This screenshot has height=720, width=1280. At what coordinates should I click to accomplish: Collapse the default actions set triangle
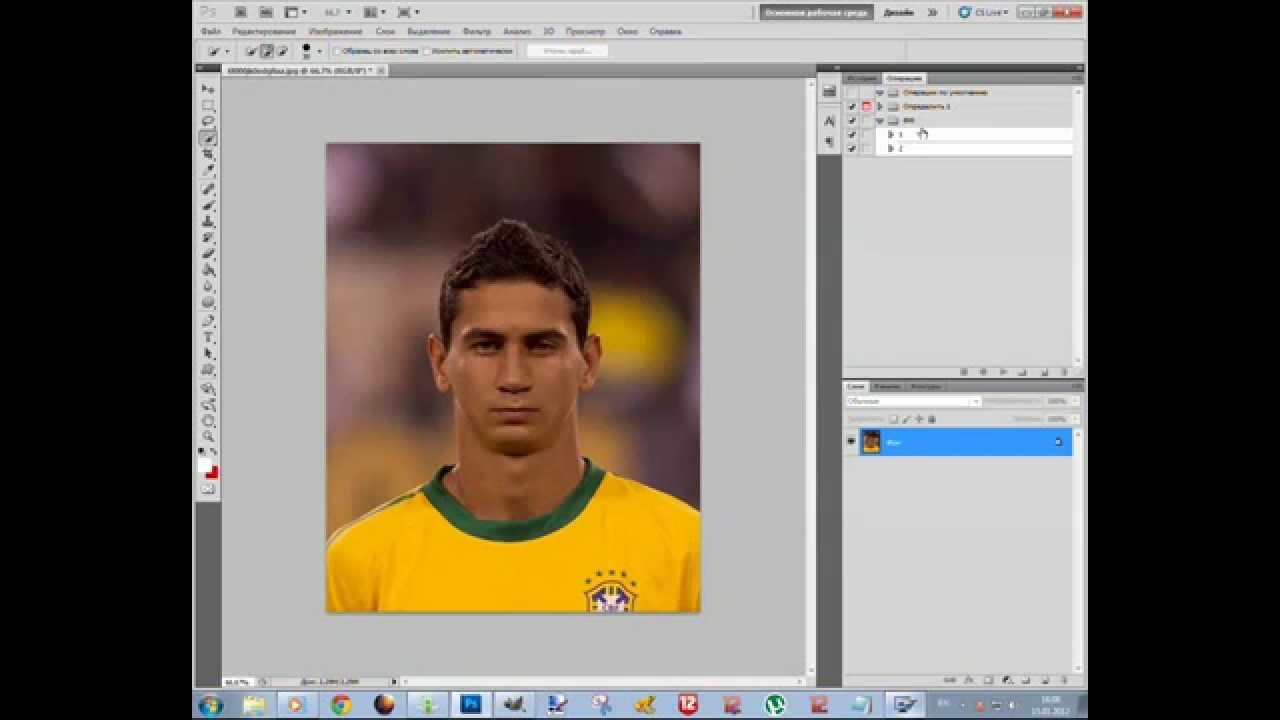tap(880, 92)
